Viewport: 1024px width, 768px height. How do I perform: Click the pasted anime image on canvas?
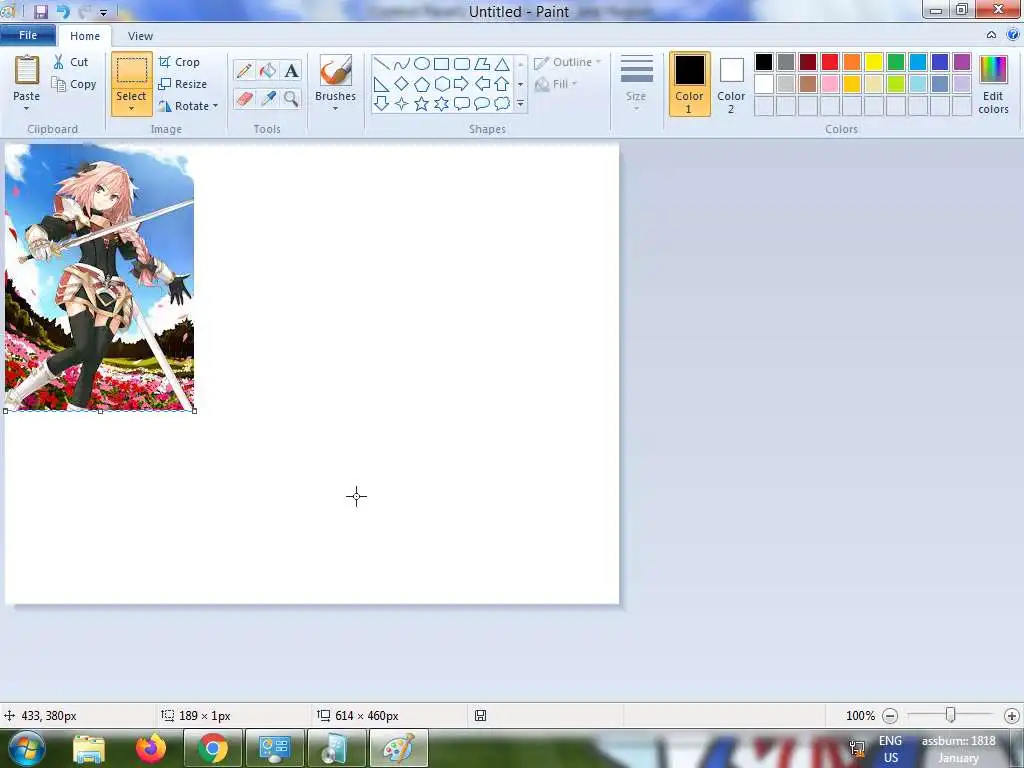tap(99, 277)
